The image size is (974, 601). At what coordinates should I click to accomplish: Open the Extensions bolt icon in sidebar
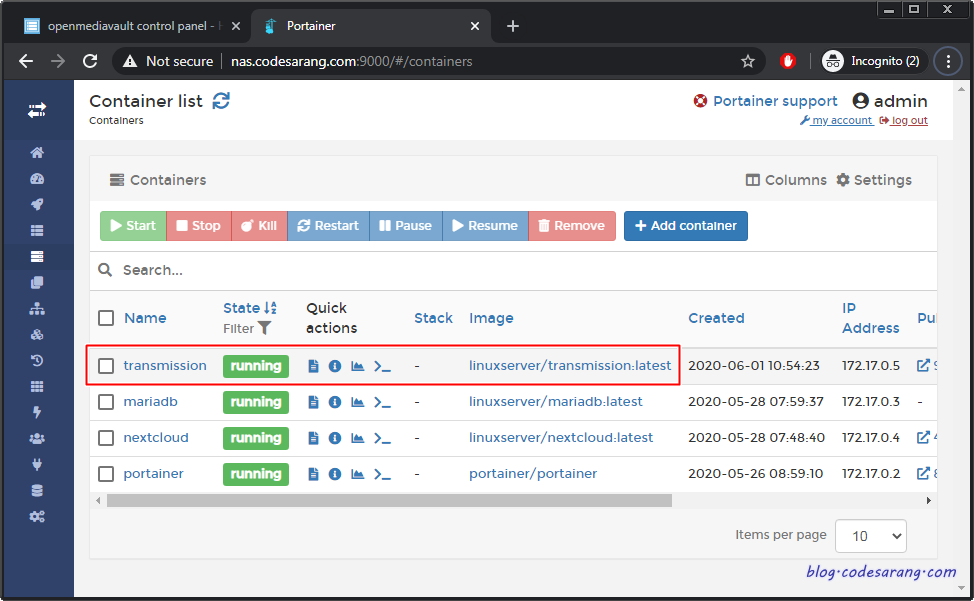(x=37, y=412)
